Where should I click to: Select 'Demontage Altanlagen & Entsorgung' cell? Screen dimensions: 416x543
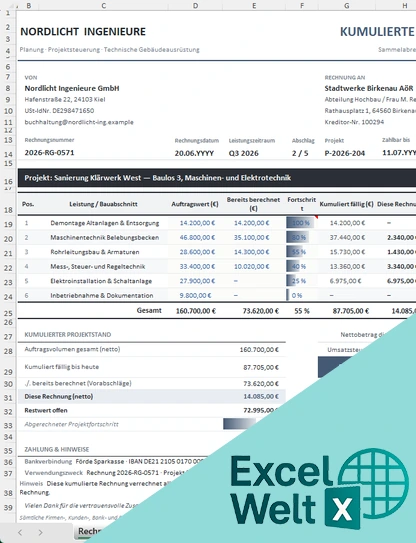pyautogui.click(x=105, y=223)
